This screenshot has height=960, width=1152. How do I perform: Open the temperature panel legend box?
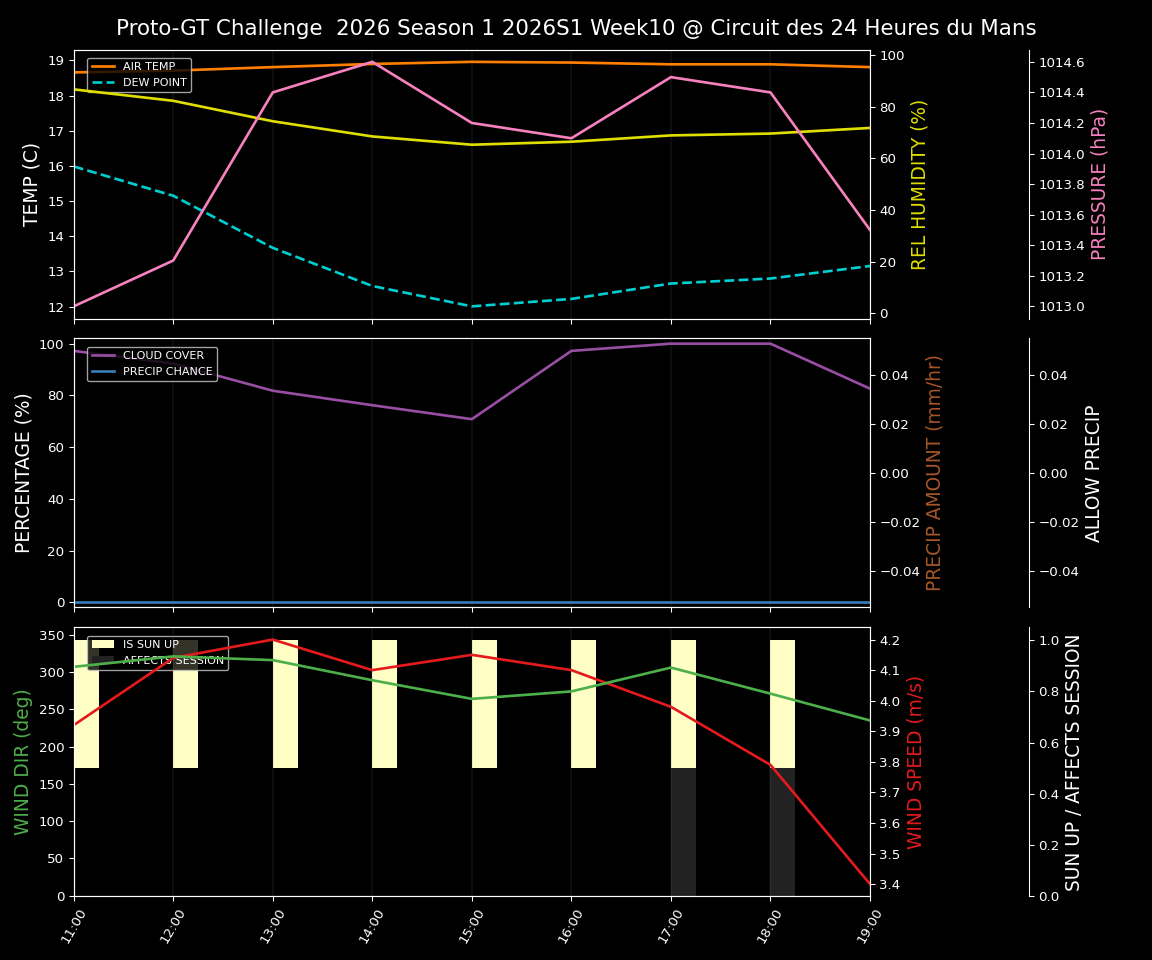[x=140, y=75]
